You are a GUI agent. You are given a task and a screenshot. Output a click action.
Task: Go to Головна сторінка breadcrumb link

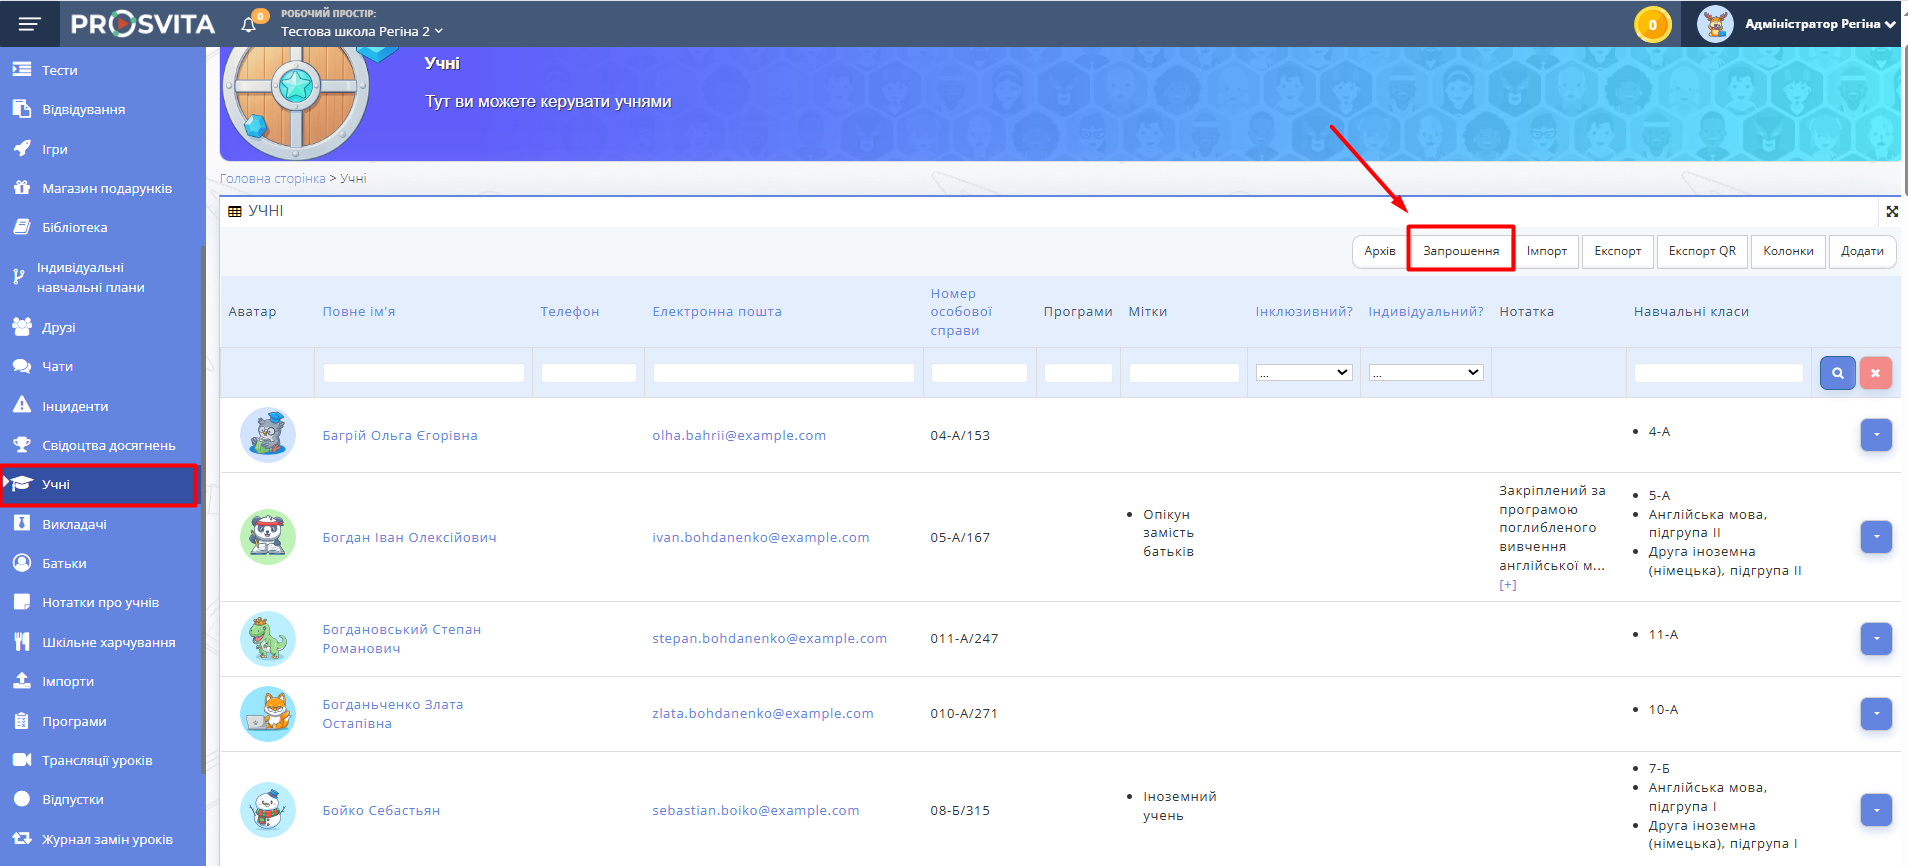(x=273, y=179)
